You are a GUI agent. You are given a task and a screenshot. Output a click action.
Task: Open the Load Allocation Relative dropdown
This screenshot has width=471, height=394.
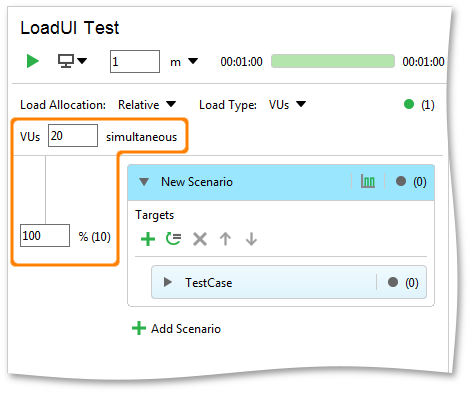click(x=147, y=105)
